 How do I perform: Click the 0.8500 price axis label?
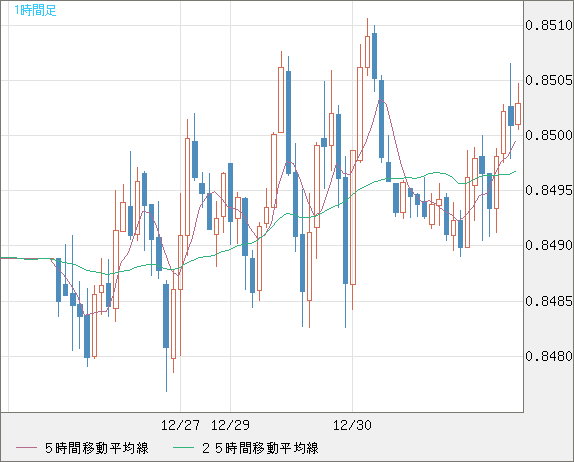pos(549,135)
